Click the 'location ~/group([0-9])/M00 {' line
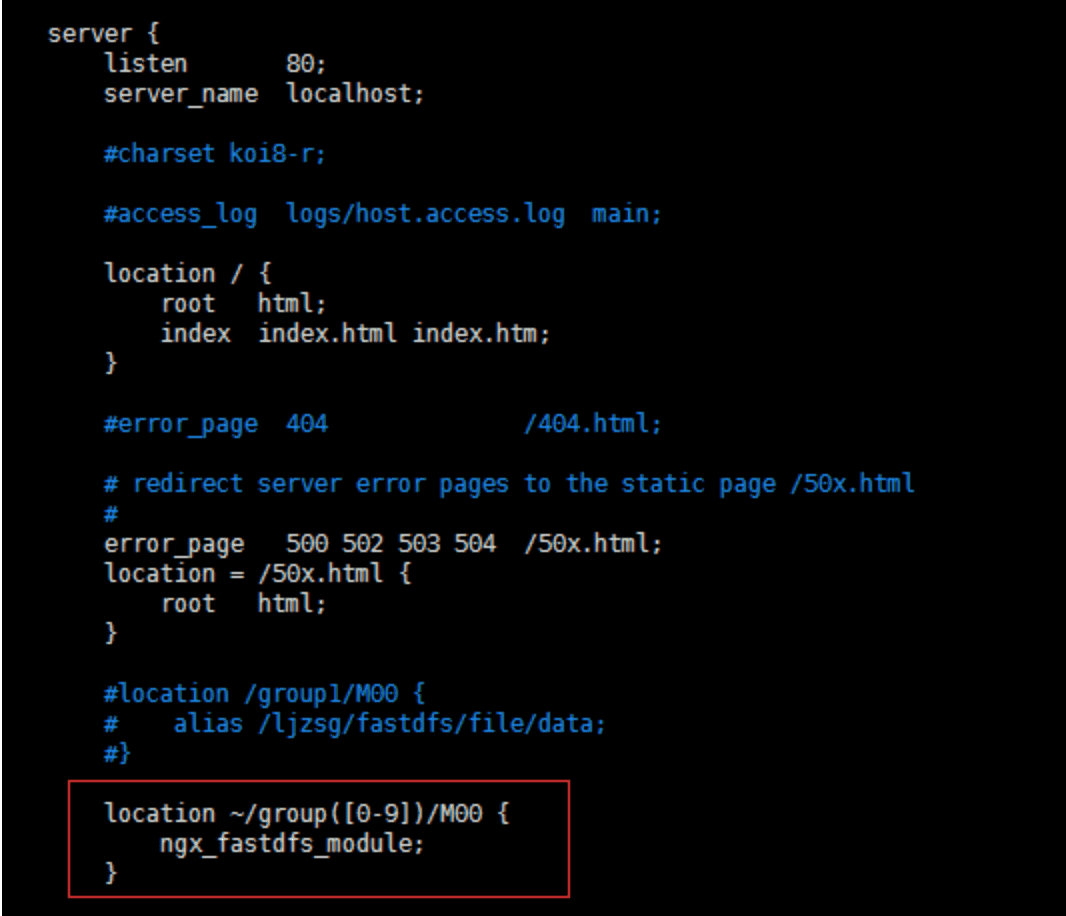1066x916 pixels. point(306,813)
